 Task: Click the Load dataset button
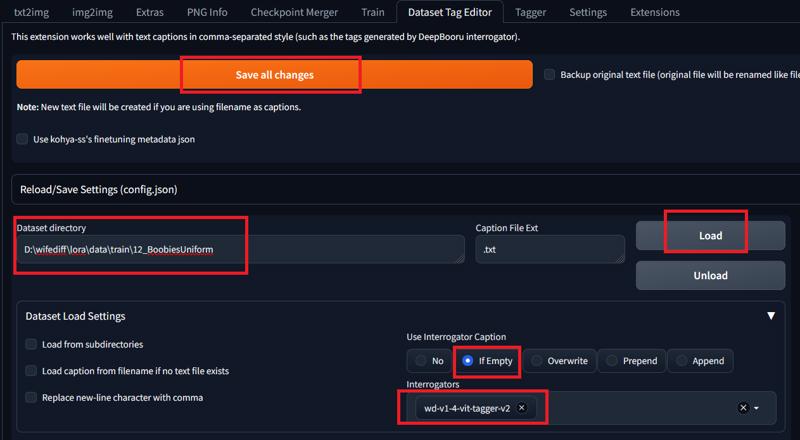[710, 235]
